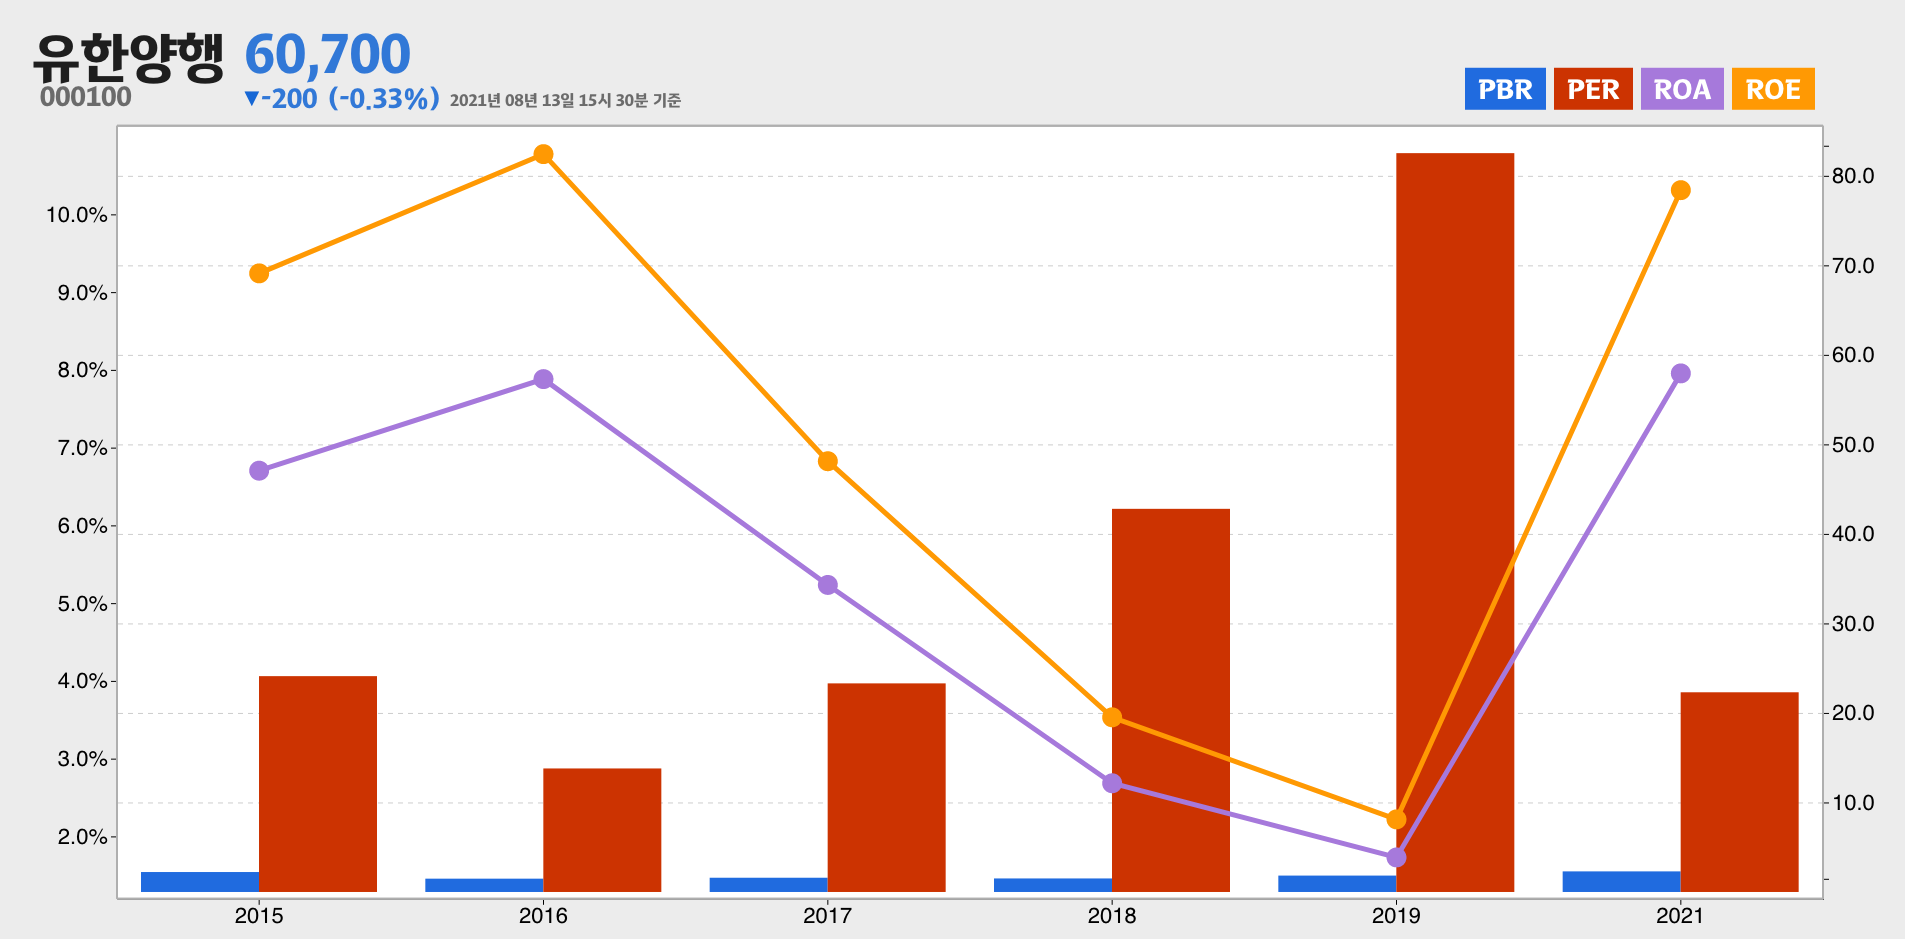The height and width of the screenshot is (939, 1920).
Task: Click the 10.0 right axis label
Action: (x=1853, y=803)
